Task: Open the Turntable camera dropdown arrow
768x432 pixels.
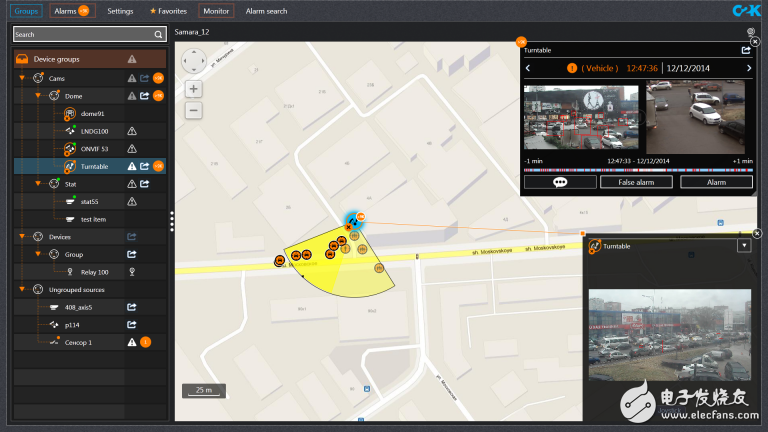Action: tap(743, 245)
